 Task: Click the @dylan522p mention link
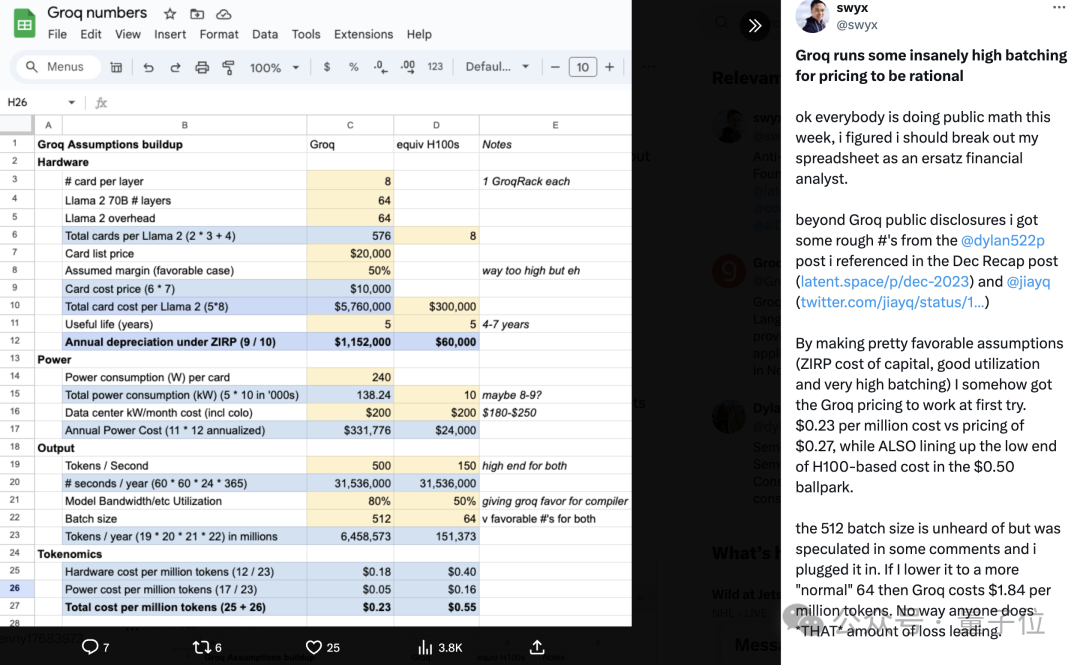[x=1003, y=240]
